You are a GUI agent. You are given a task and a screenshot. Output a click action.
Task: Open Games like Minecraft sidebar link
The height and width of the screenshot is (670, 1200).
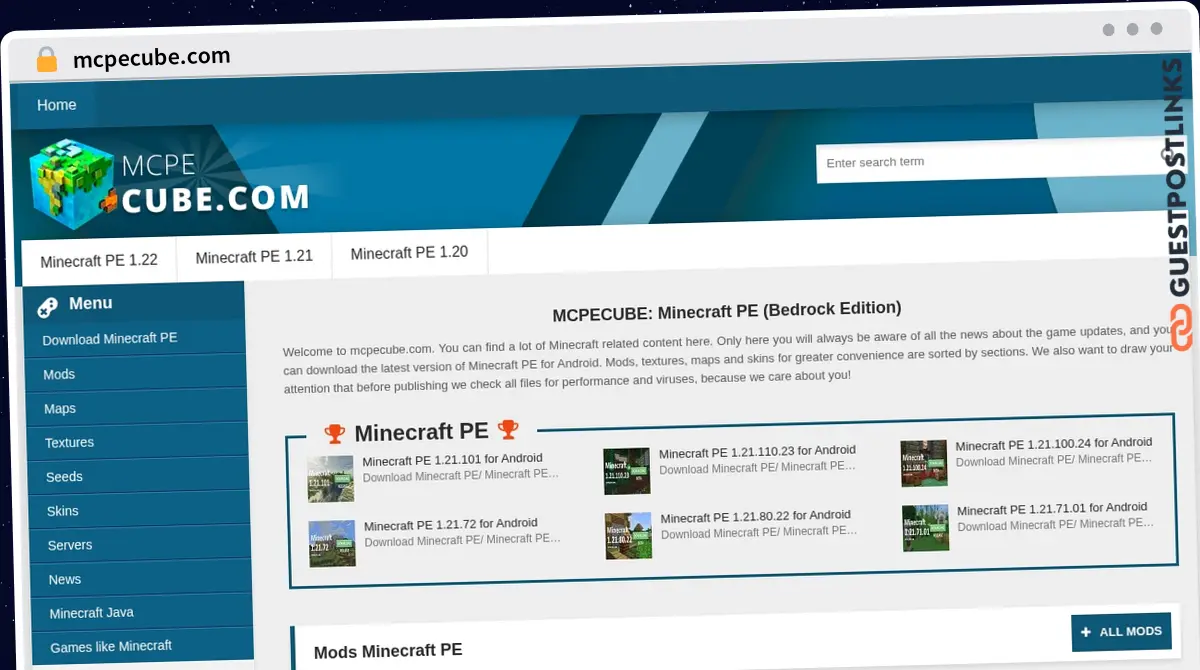pyautogui.click(x=143, y=646)
